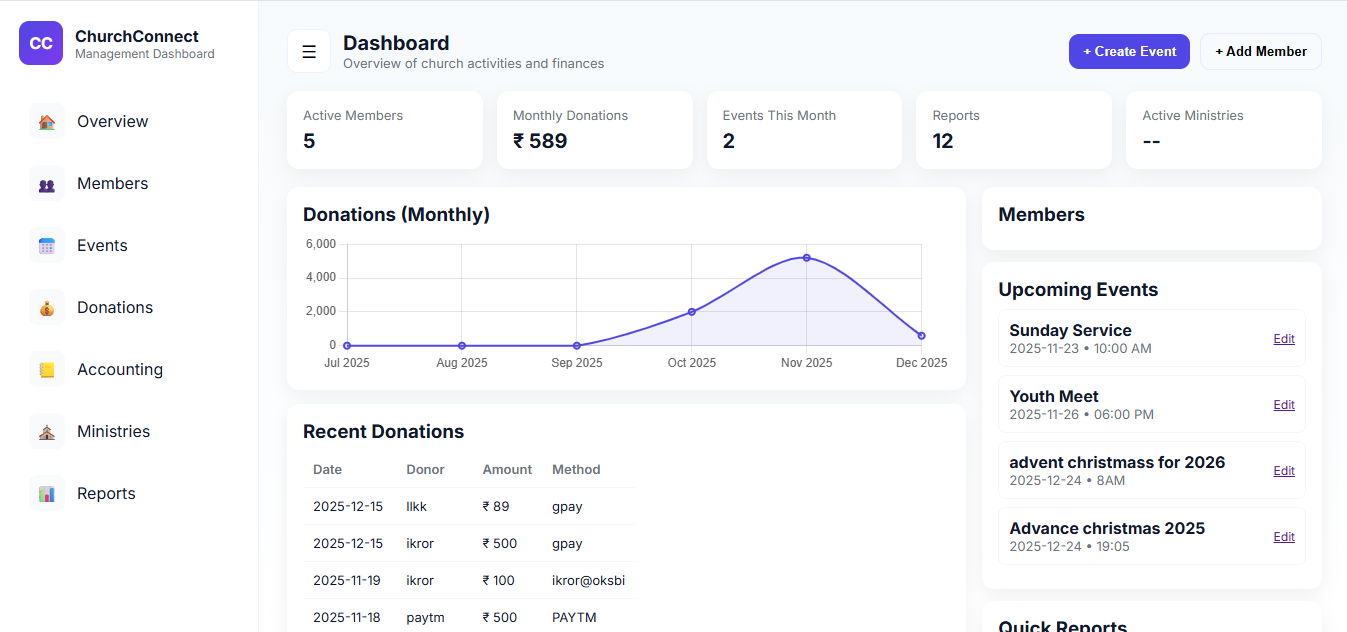Screen dimensions: 1347x632
Task: Open the Monthly Donations summary card
Action: tap(594, 130)
